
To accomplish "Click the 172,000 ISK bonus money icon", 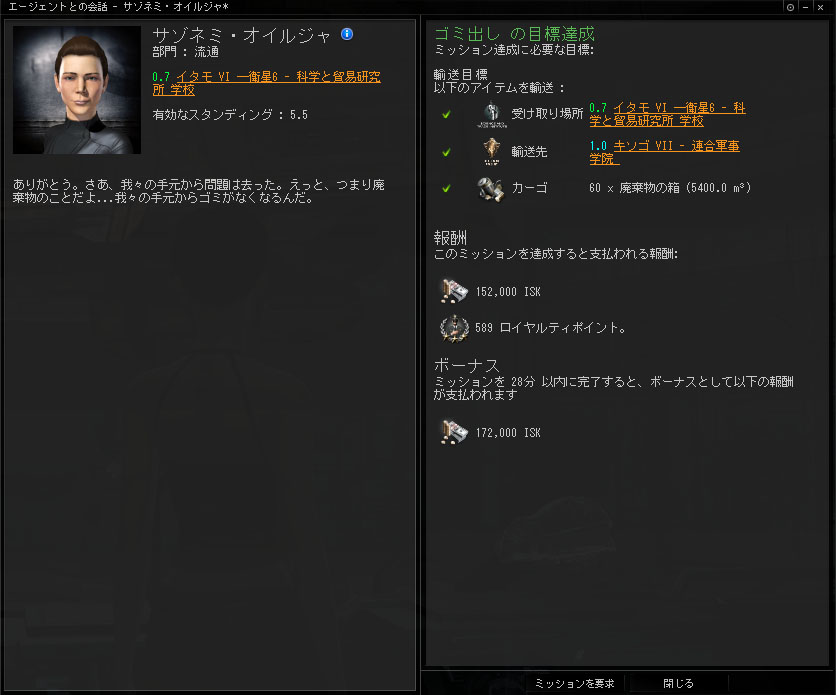I will click(x=454, y=432).
